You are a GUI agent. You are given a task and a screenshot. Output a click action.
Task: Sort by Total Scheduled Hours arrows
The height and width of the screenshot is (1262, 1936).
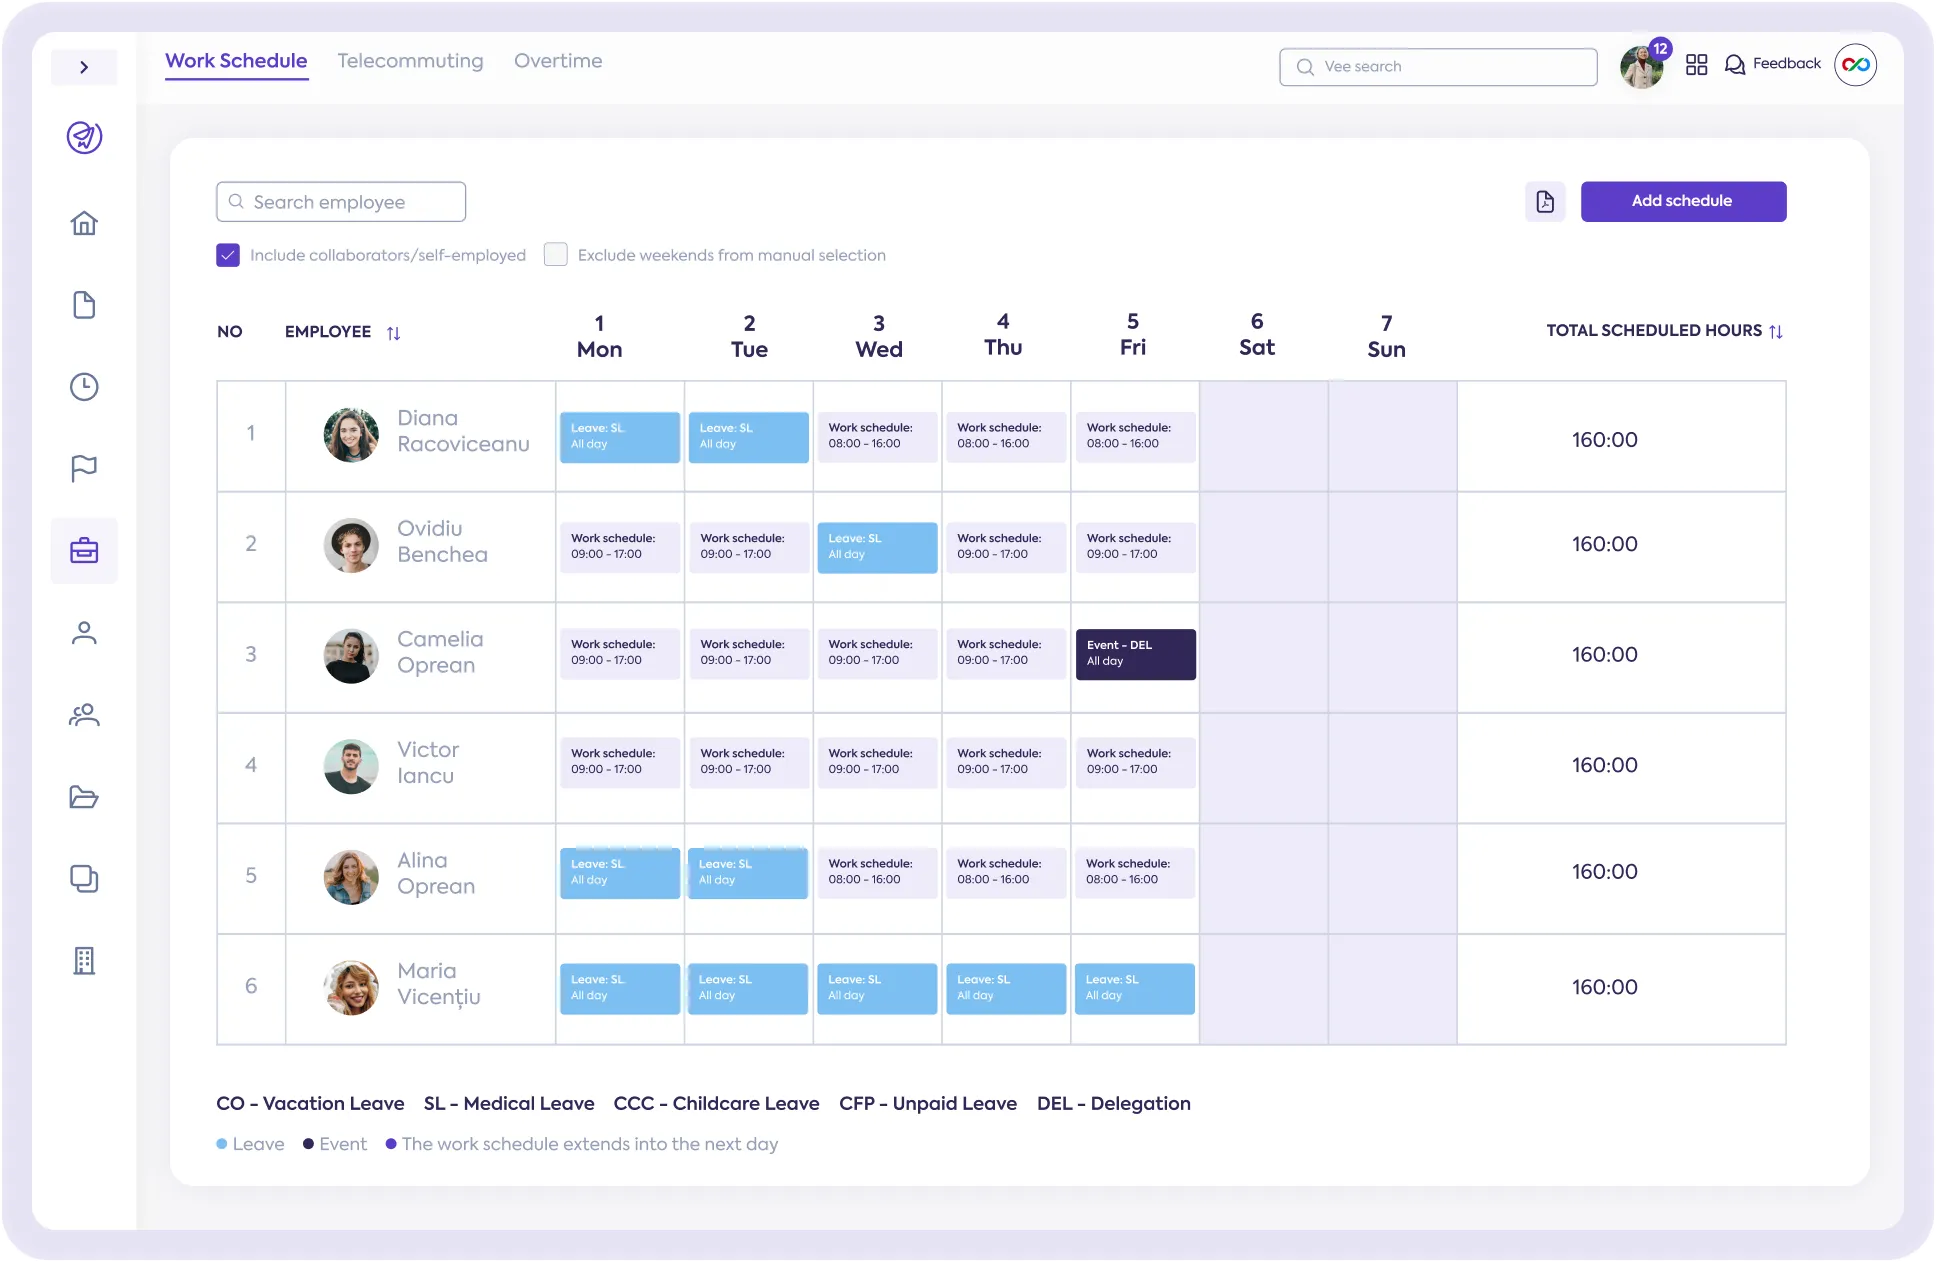pos(1776,332)
